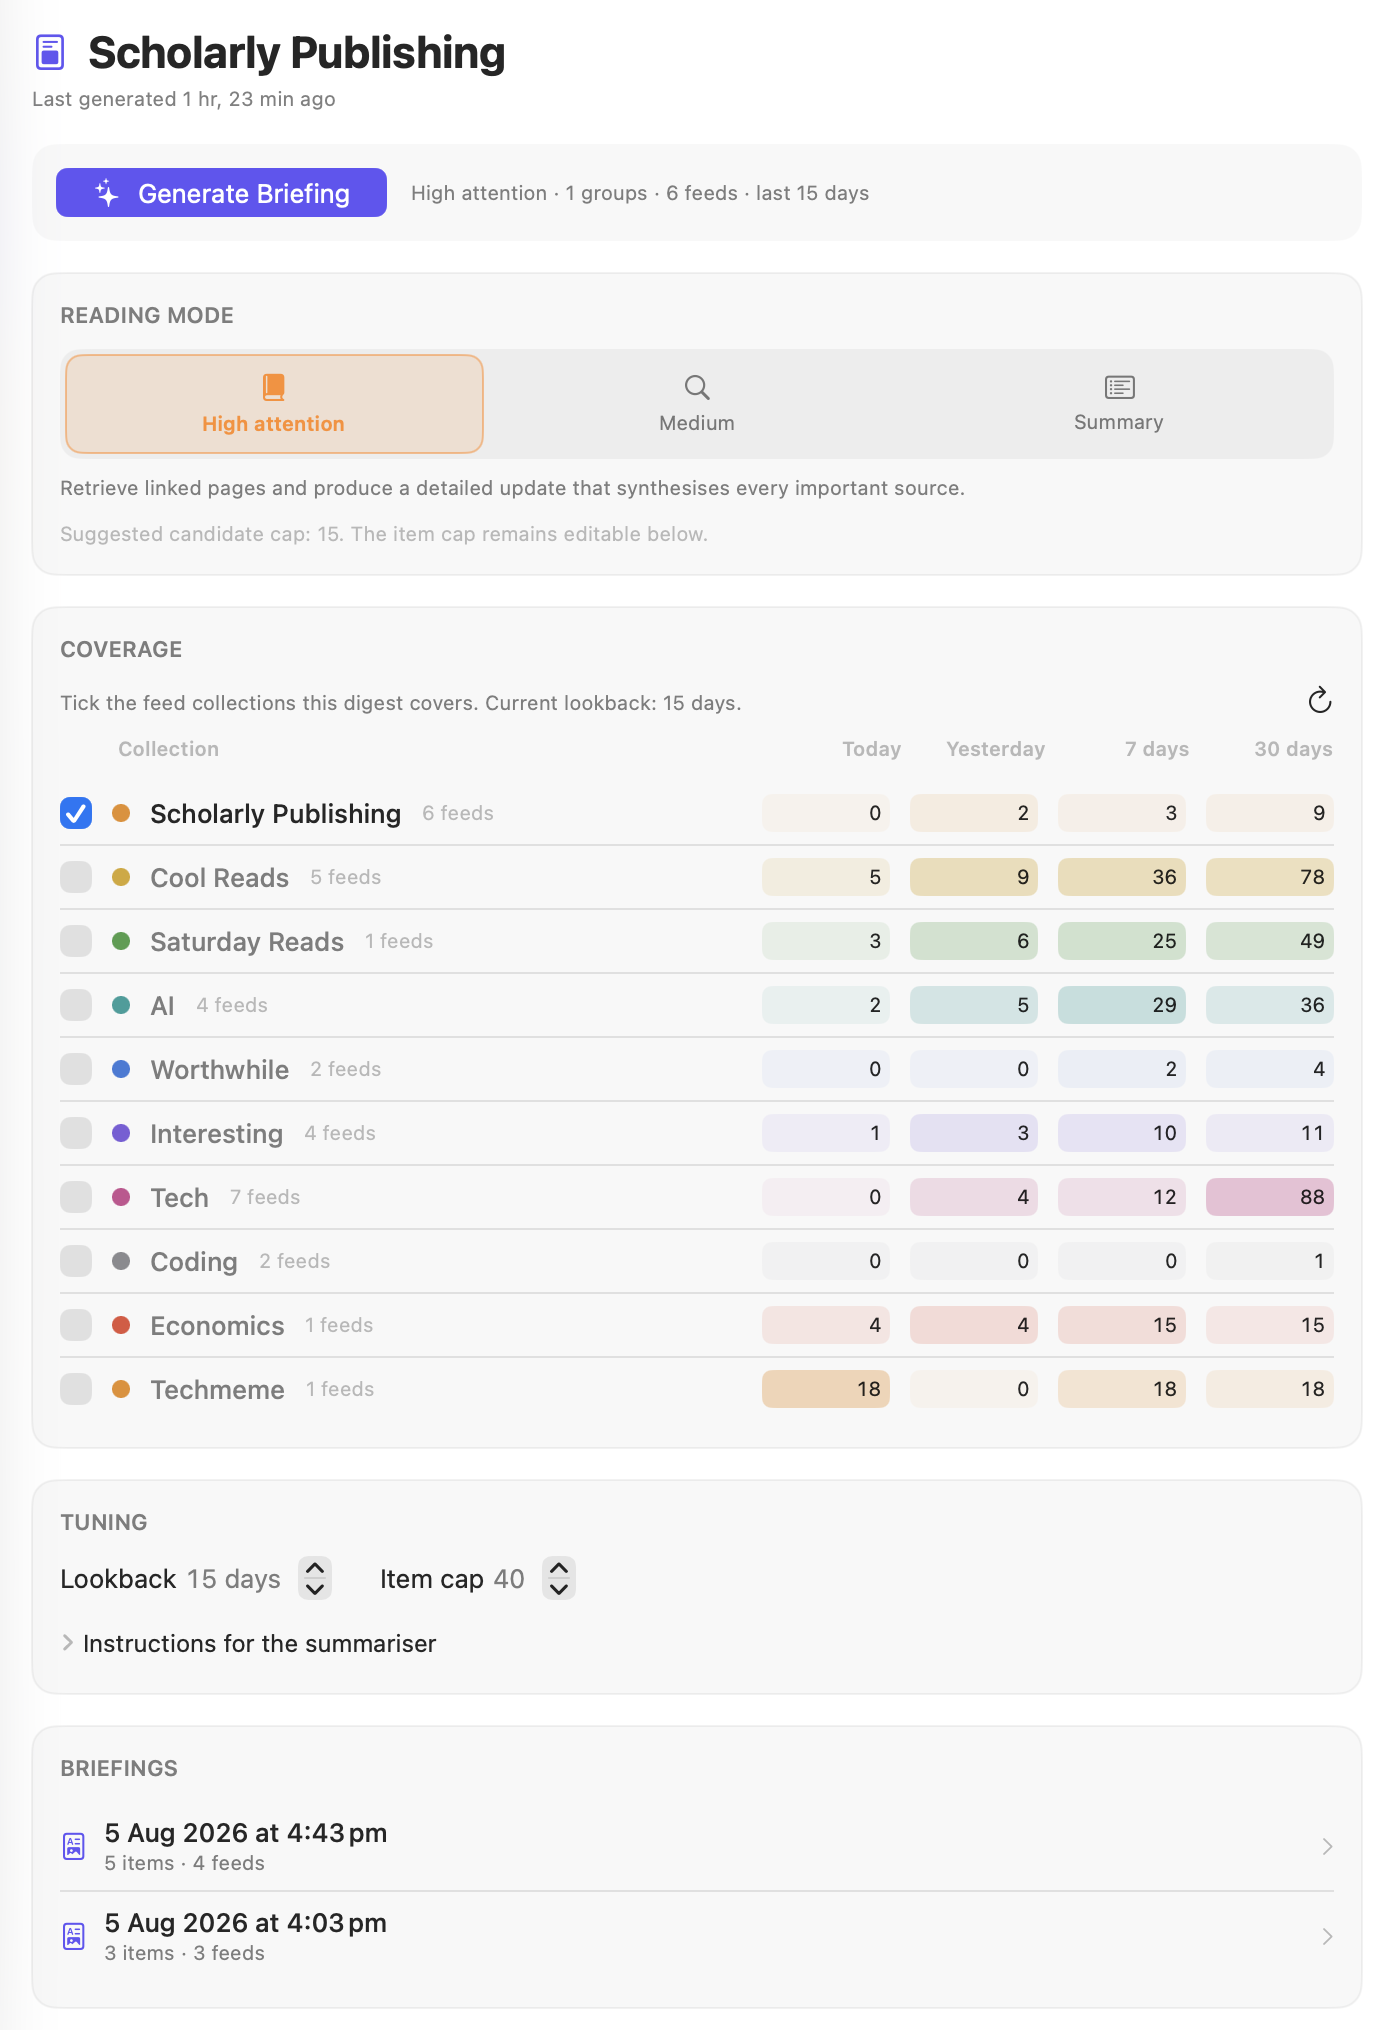The height and width of the screenshot is (2030, 1382).
Task: Adjust the Lookback days stepper
Action: (x=315, y=1578)
